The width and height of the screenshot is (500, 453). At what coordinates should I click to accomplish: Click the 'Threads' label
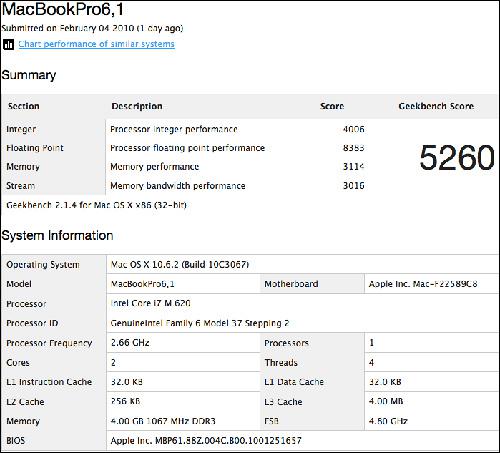tap(281, 362)
